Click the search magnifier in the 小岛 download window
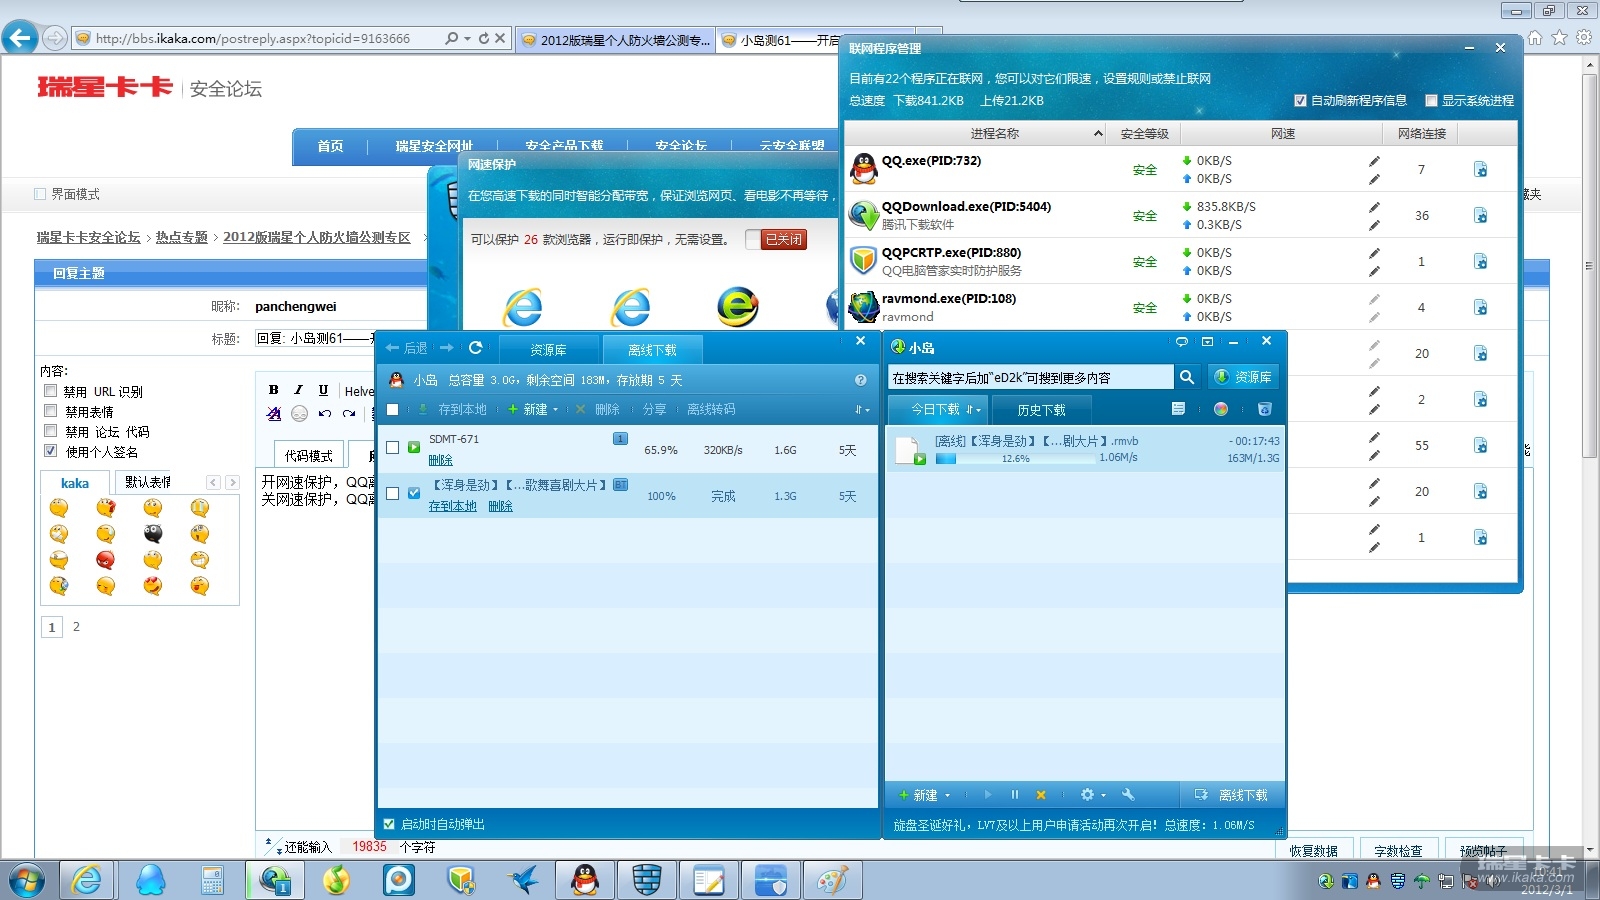The width and height of the screenshot is (1600, 900). point(1186,377)
